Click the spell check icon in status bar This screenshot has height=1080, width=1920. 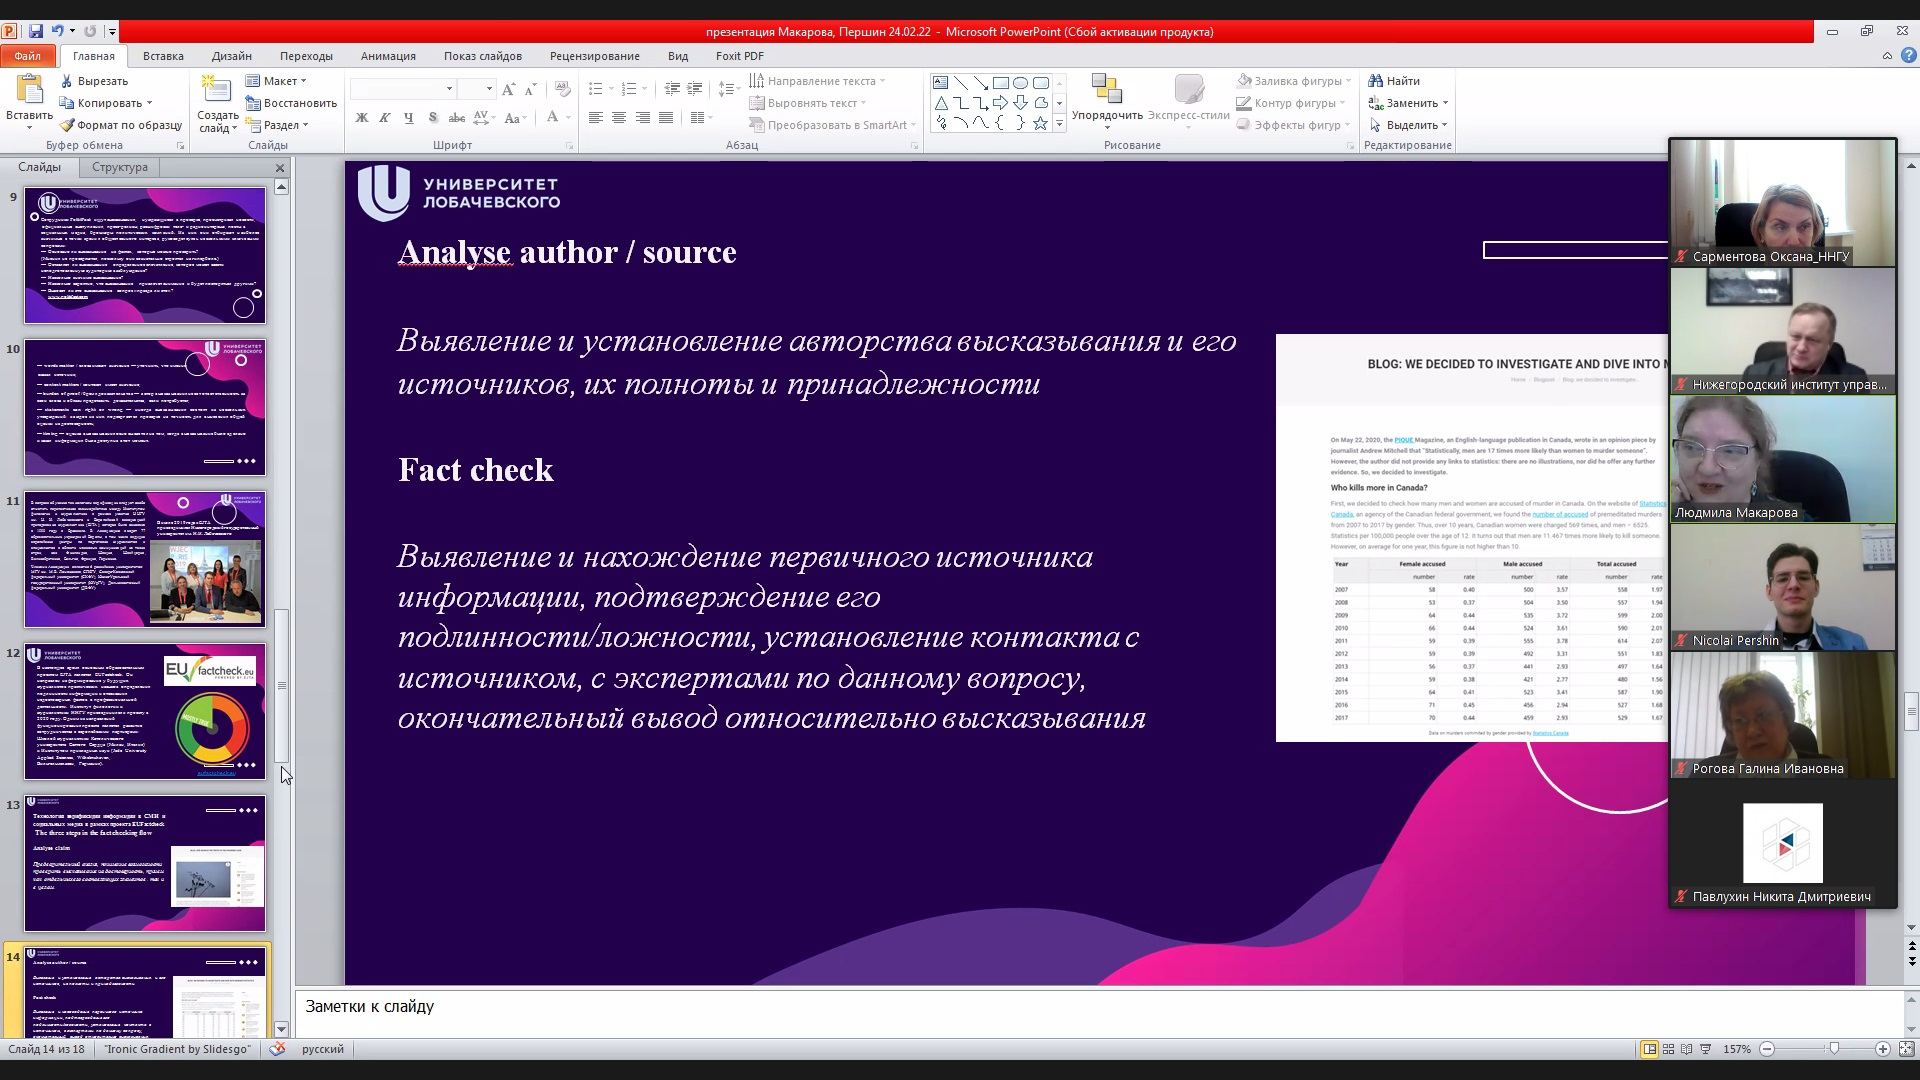point(278,1049)
